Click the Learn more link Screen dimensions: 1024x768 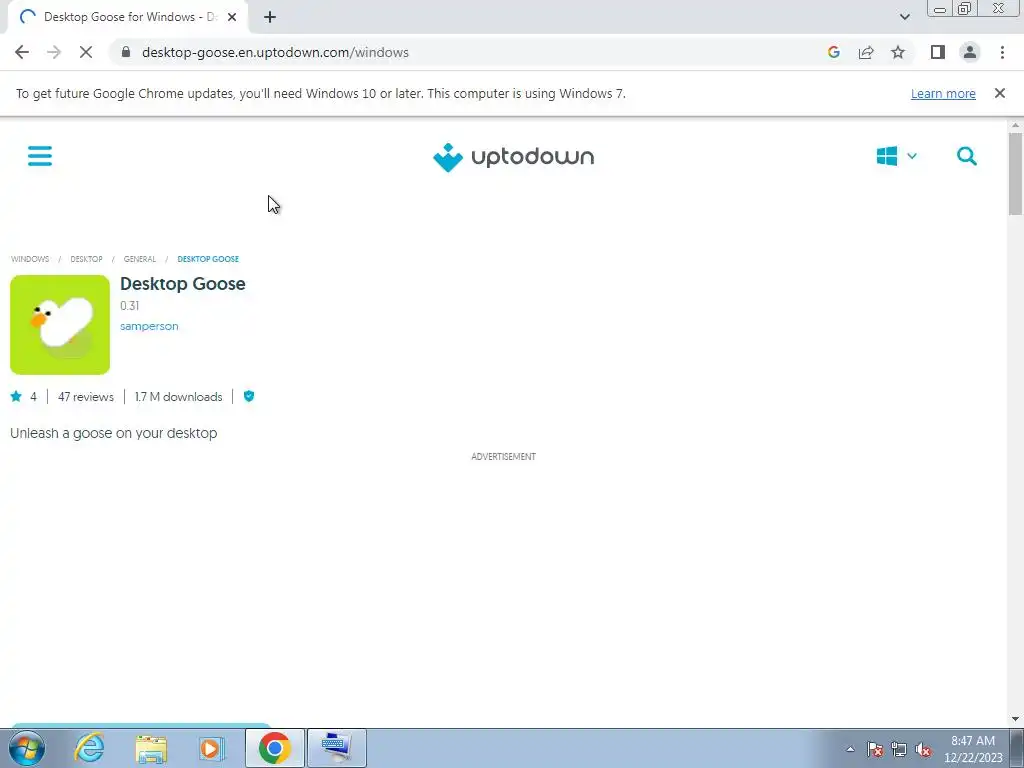coord(943,93)
